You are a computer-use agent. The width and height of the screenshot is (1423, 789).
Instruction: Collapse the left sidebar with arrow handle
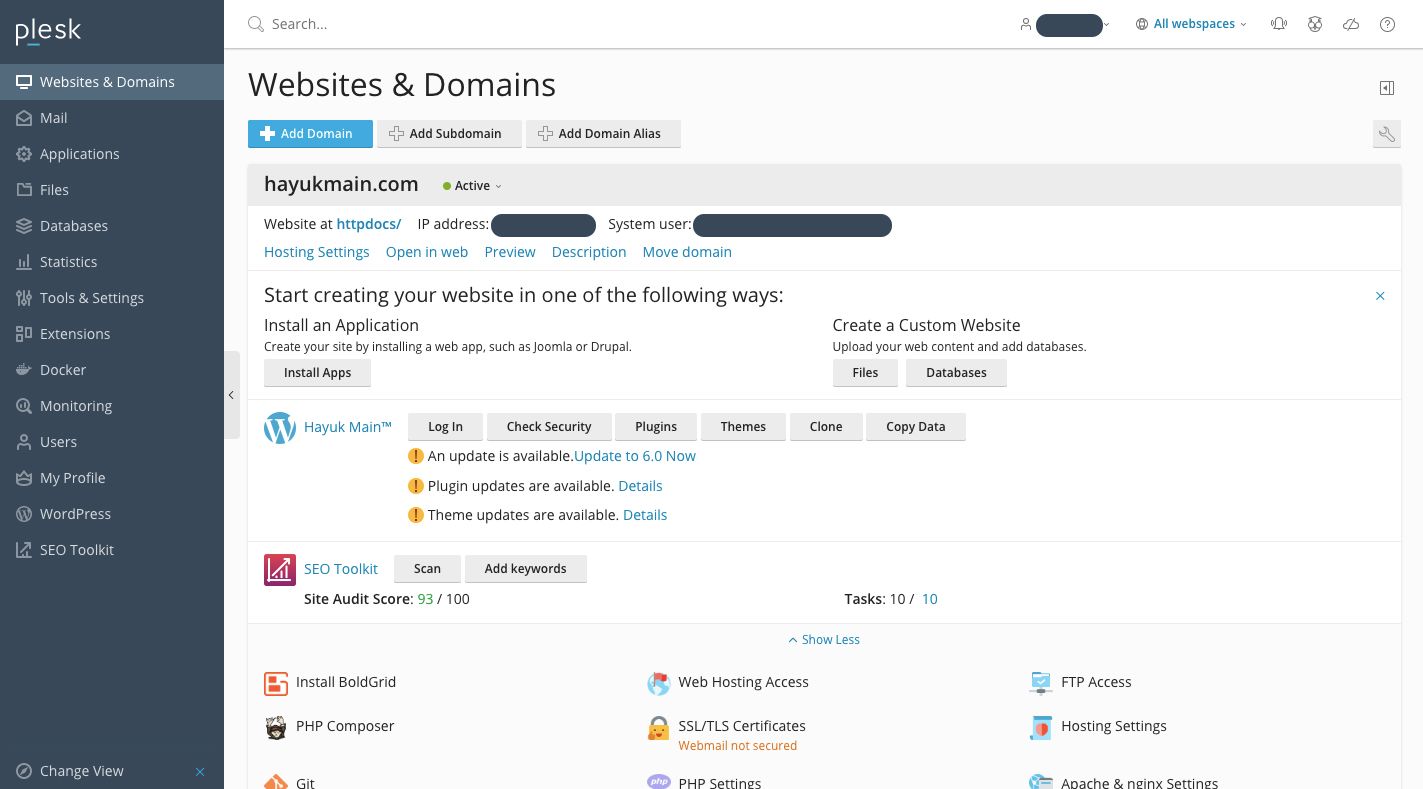(x=231, y=395)
